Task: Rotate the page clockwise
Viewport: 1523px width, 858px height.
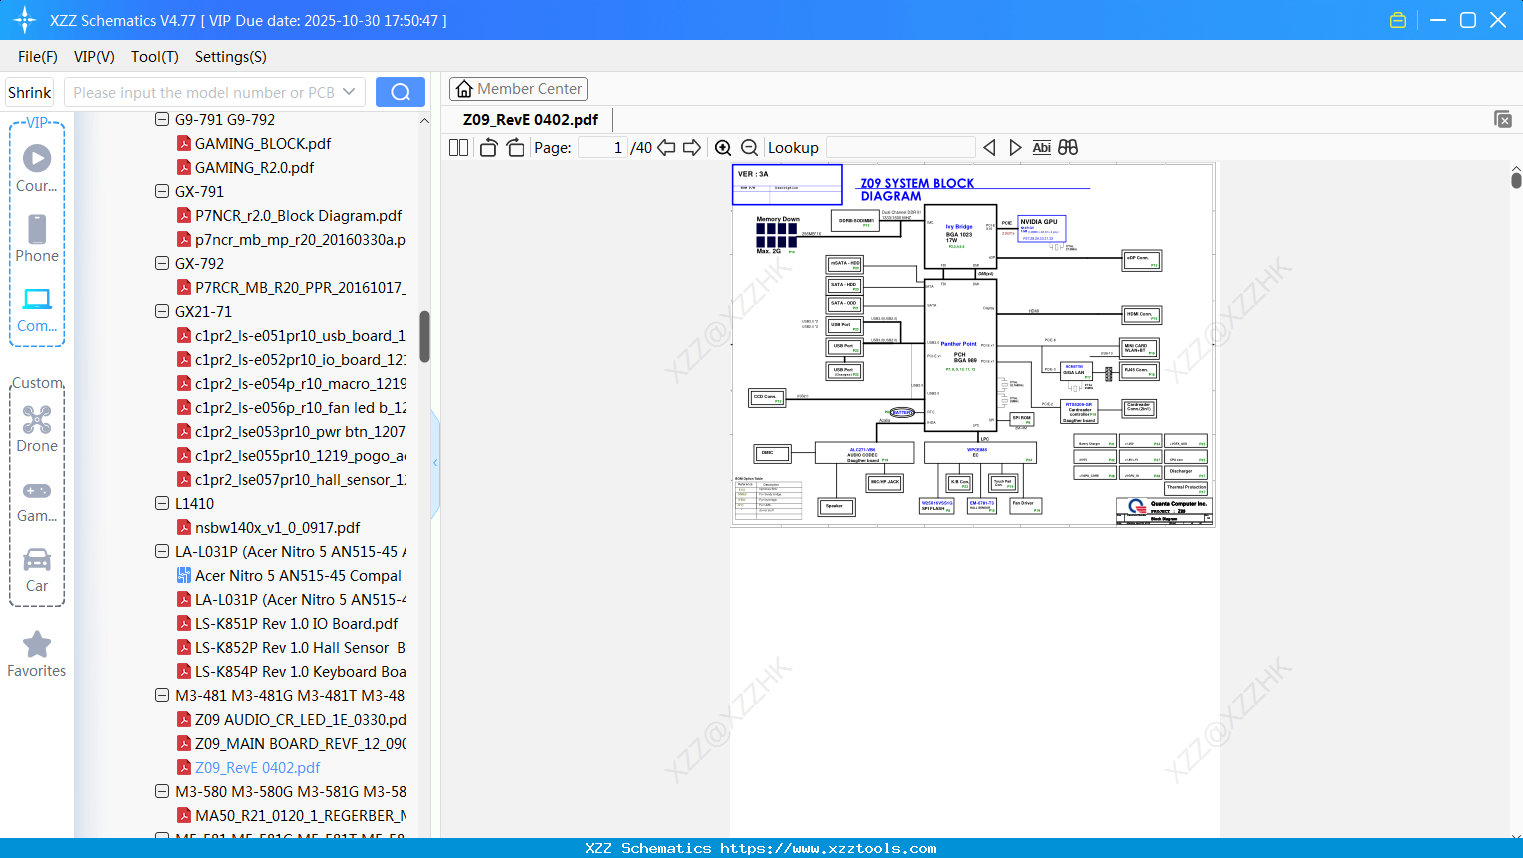Action: coord(515,147)
